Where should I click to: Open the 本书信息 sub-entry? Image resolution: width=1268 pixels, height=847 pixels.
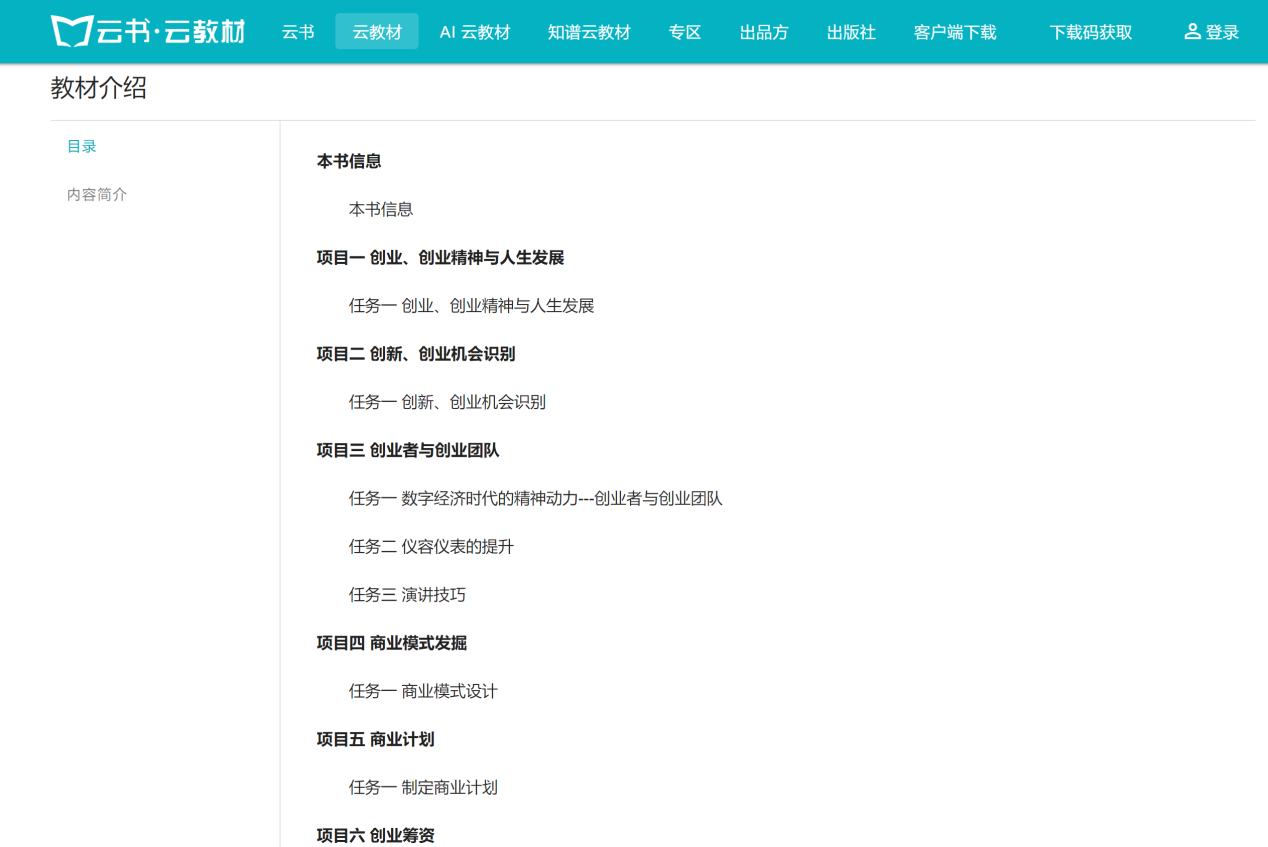click(381, 209)
